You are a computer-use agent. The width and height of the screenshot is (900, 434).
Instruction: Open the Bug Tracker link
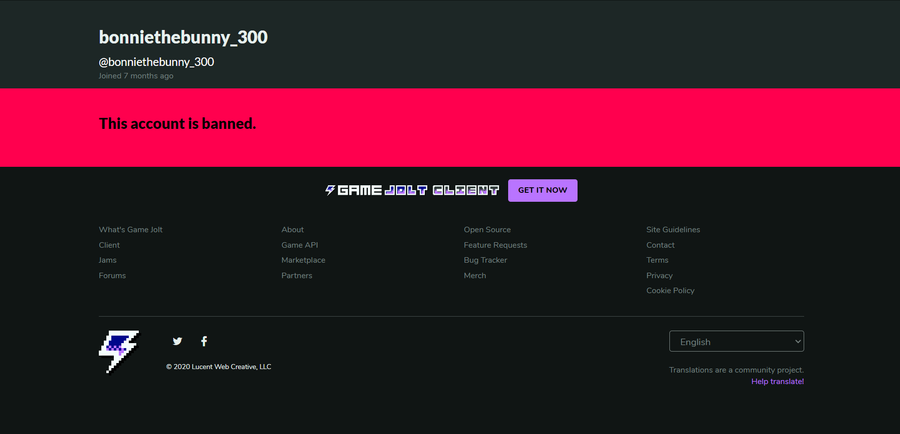click(485, 260)
